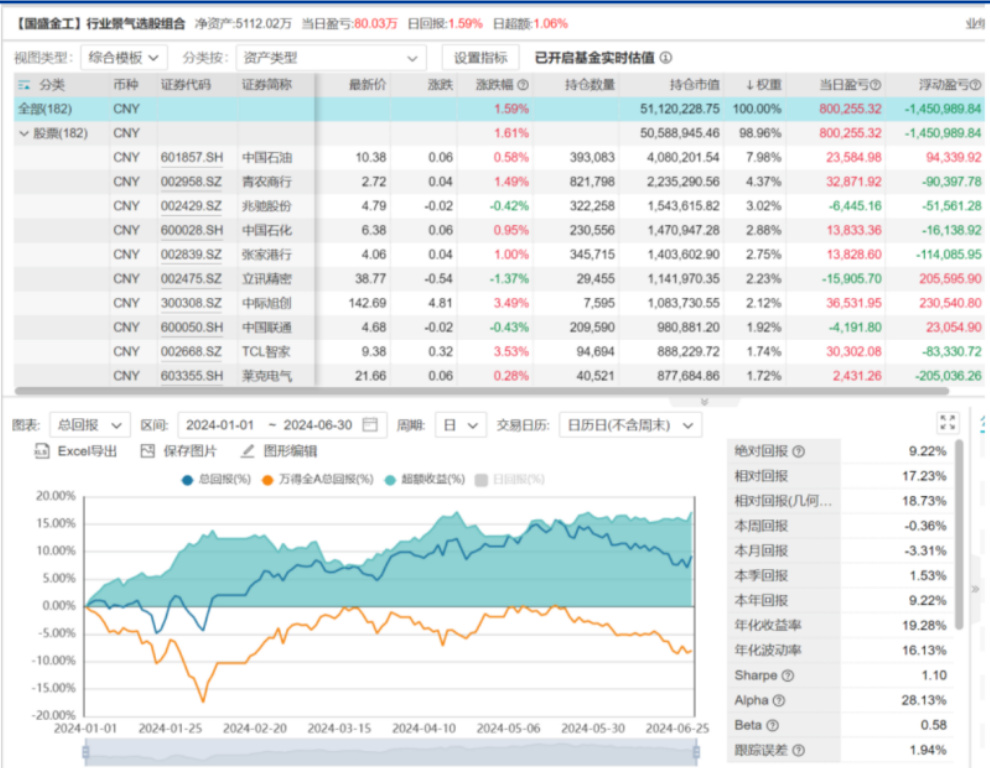The image size is (990, 768).
Task: Open 图形编辑 chart editor pencil icon
Action: click(247, 452)
